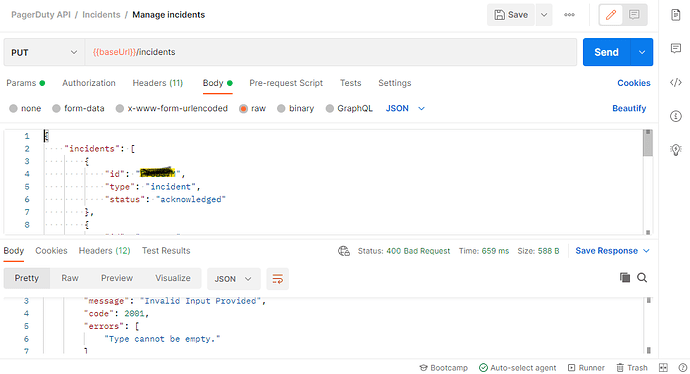Expand the Send button dropdown arrow
The image size is (690, 374).
[642, 52]
